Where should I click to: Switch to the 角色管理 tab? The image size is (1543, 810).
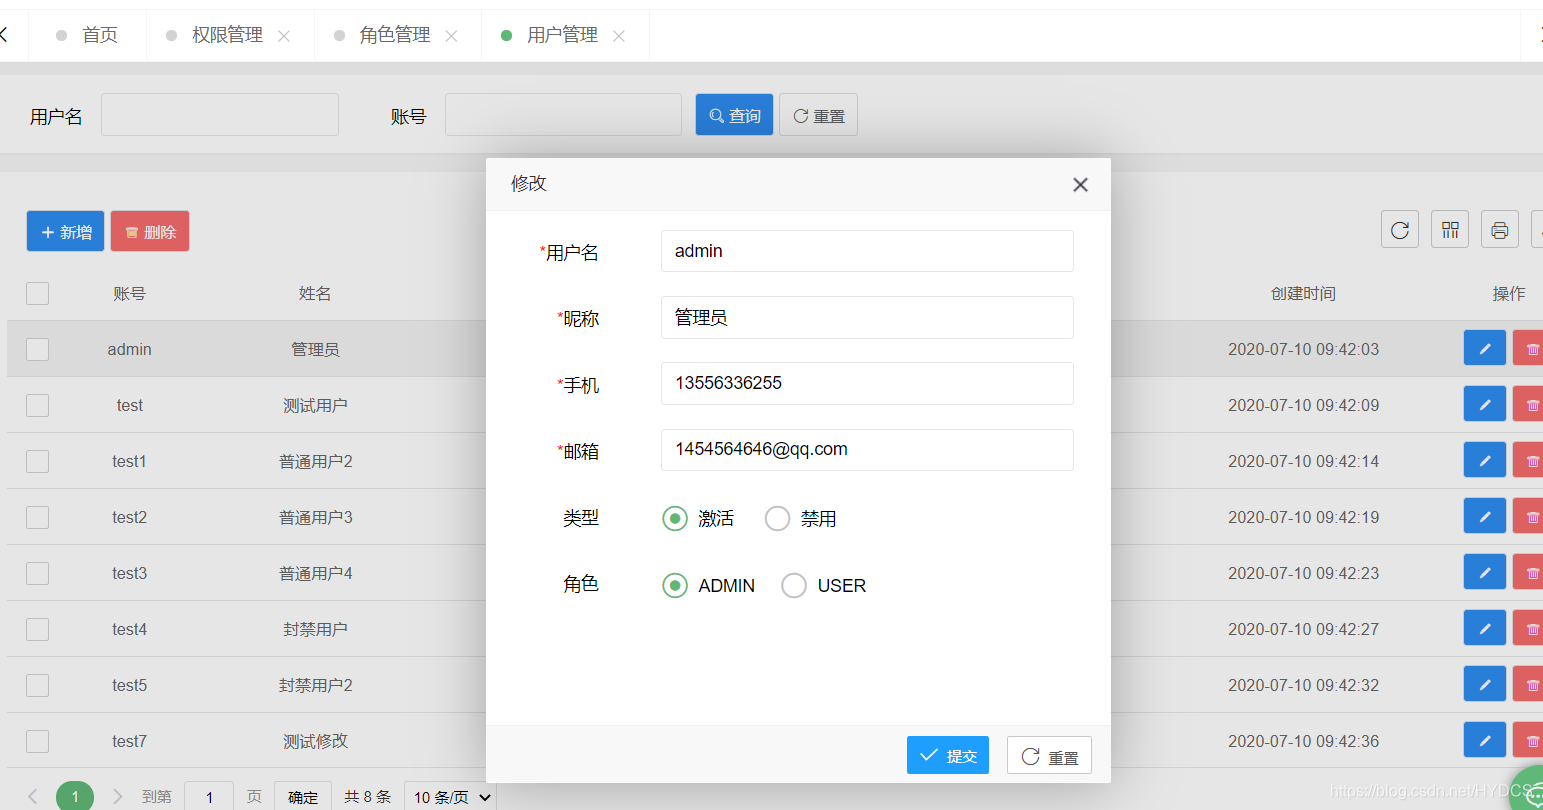(x=396, y=34)
